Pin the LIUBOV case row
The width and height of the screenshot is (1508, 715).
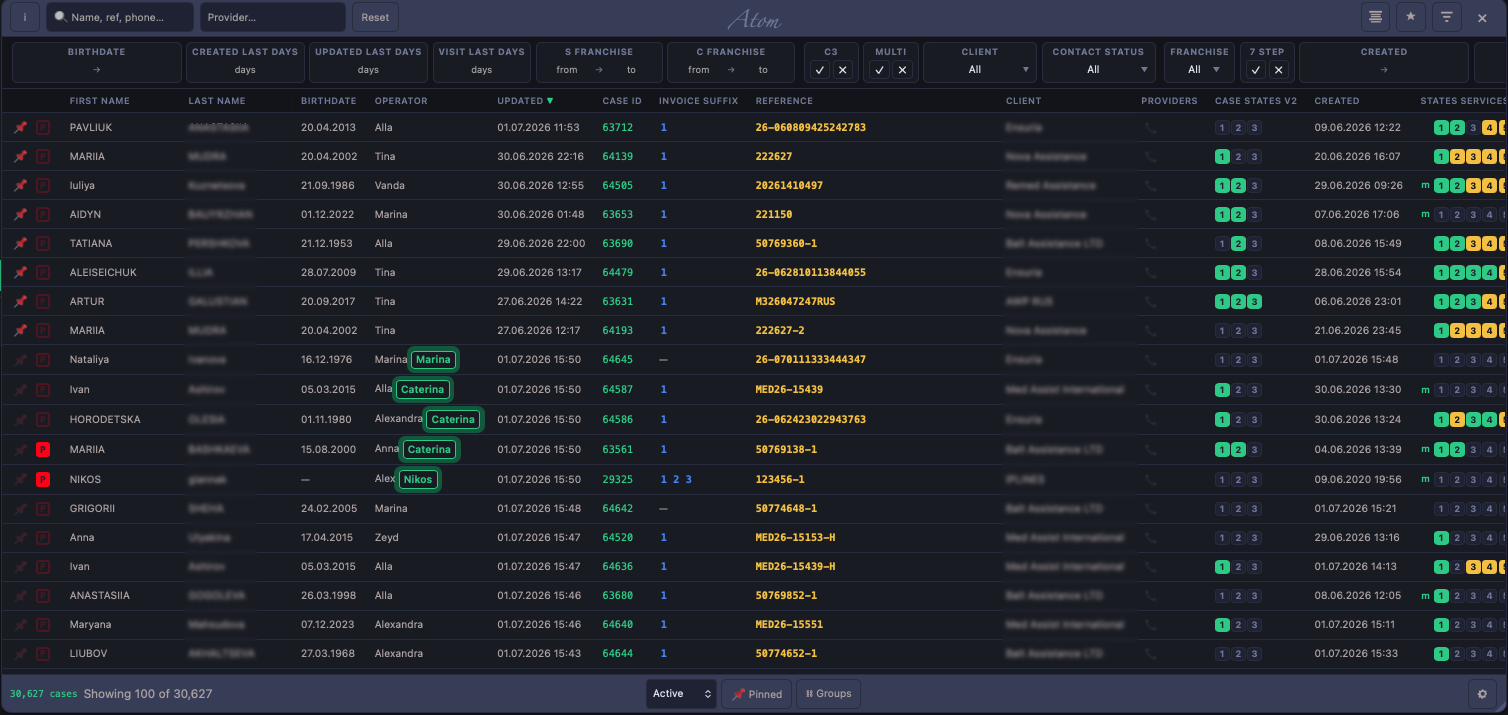point(21,654)
